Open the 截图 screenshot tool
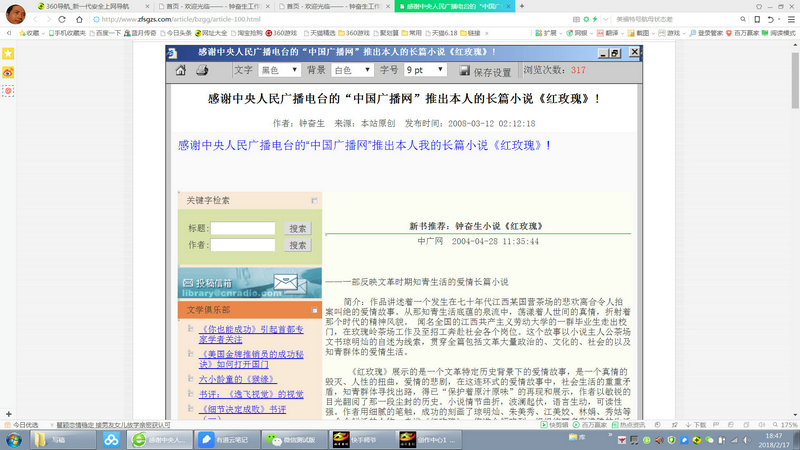 click(x=638, y=33)
